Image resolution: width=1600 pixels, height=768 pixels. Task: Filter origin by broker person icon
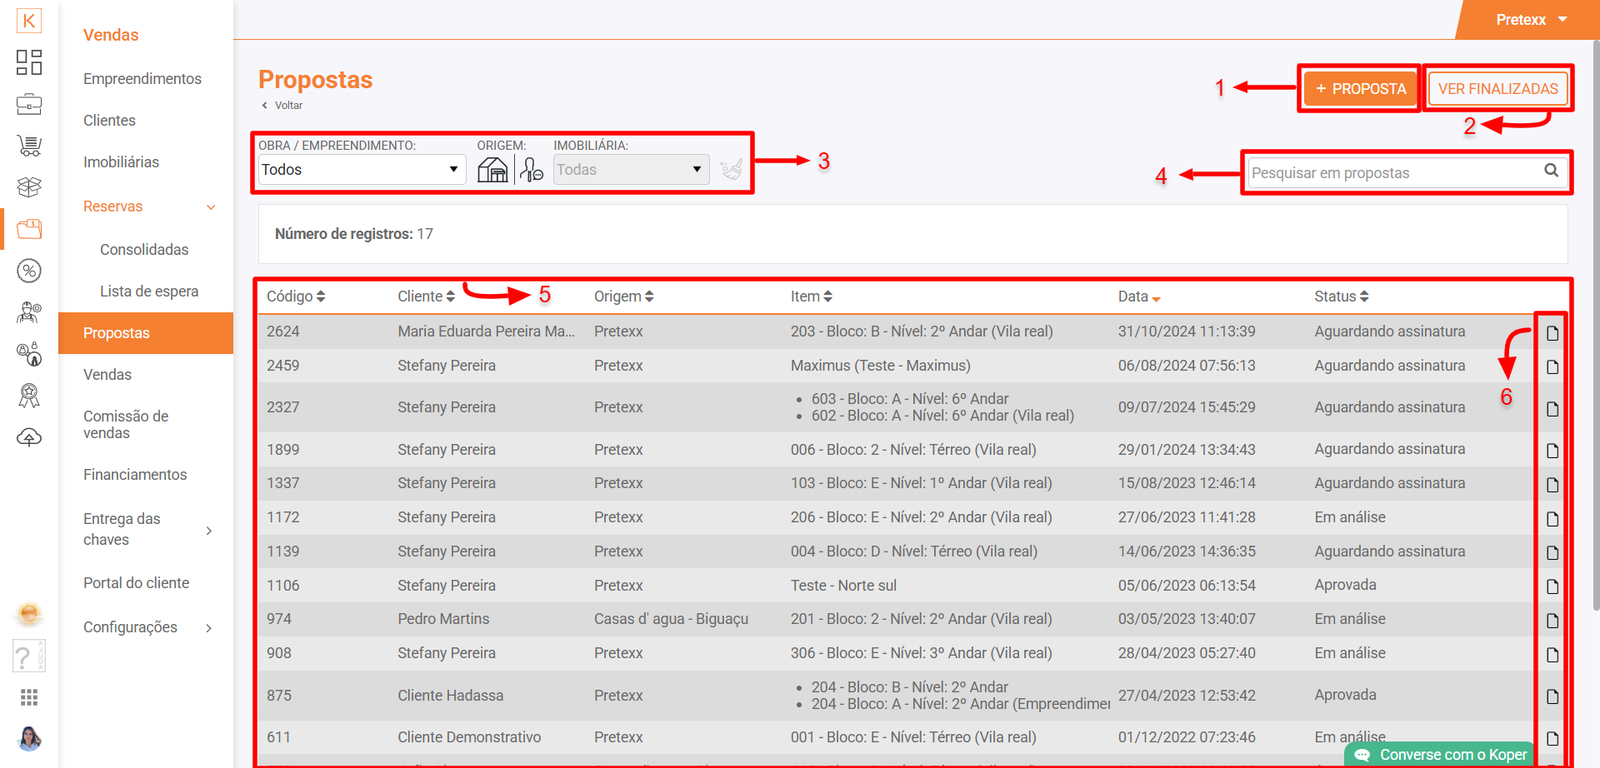click(532, 170)
